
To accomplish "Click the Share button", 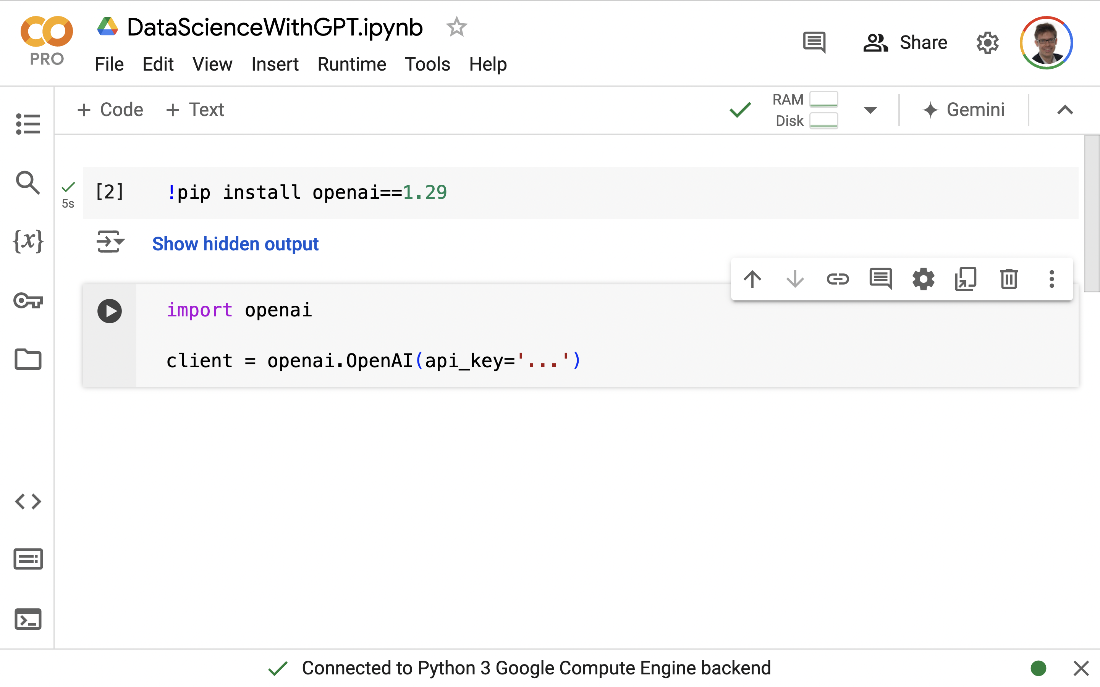I will [x=905, y=43].
